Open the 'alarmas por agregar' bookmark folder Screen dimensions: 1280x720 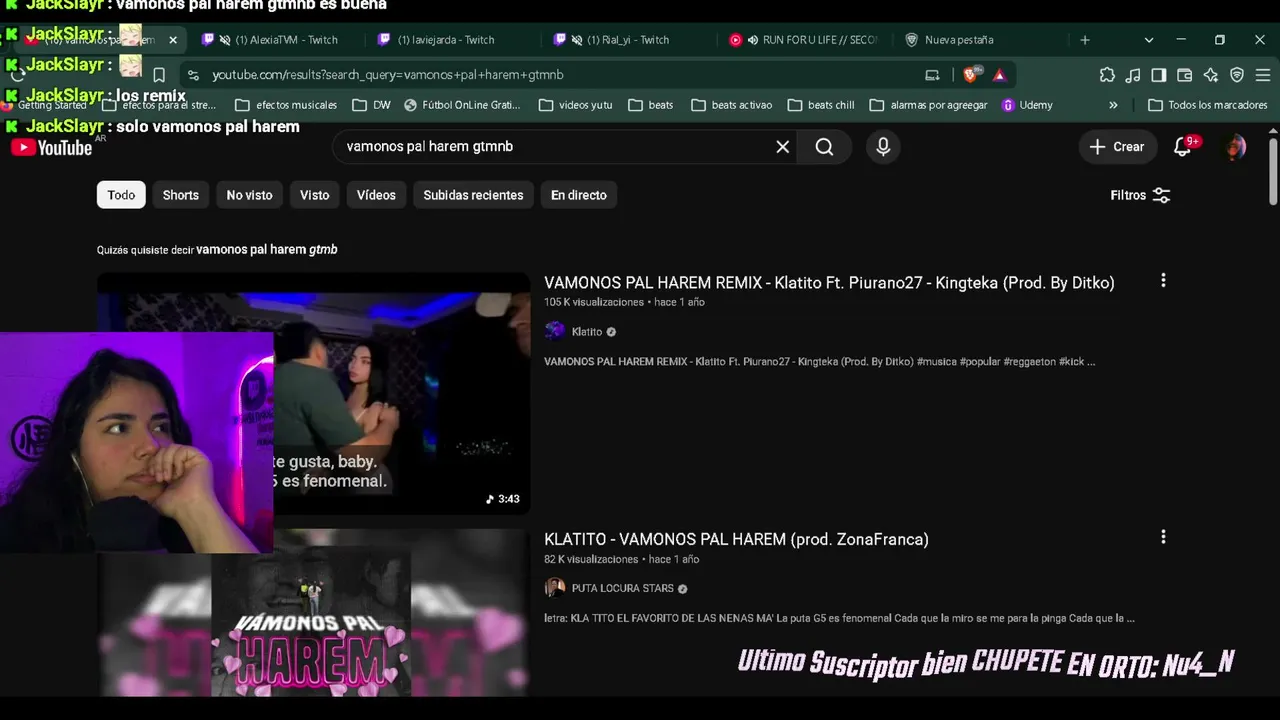(928, 105)
